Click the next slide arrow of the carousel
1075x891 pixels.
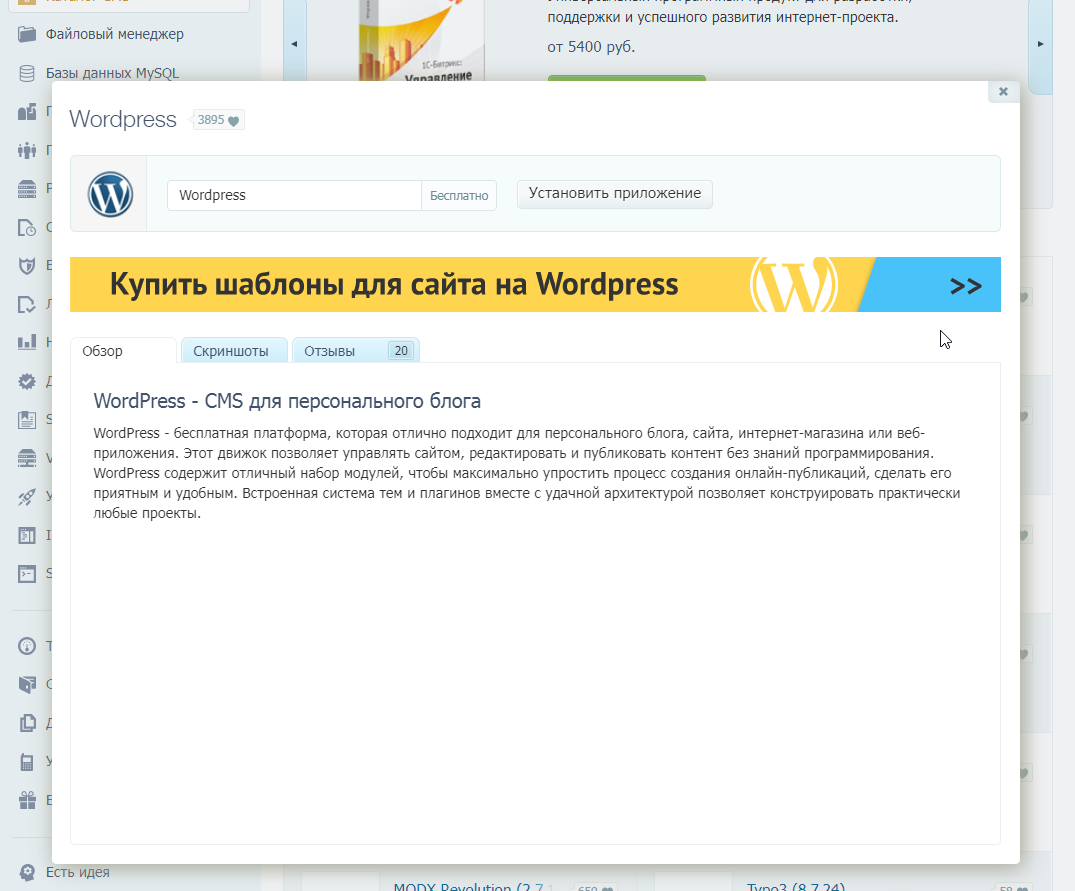click(x=1040, y=44)
